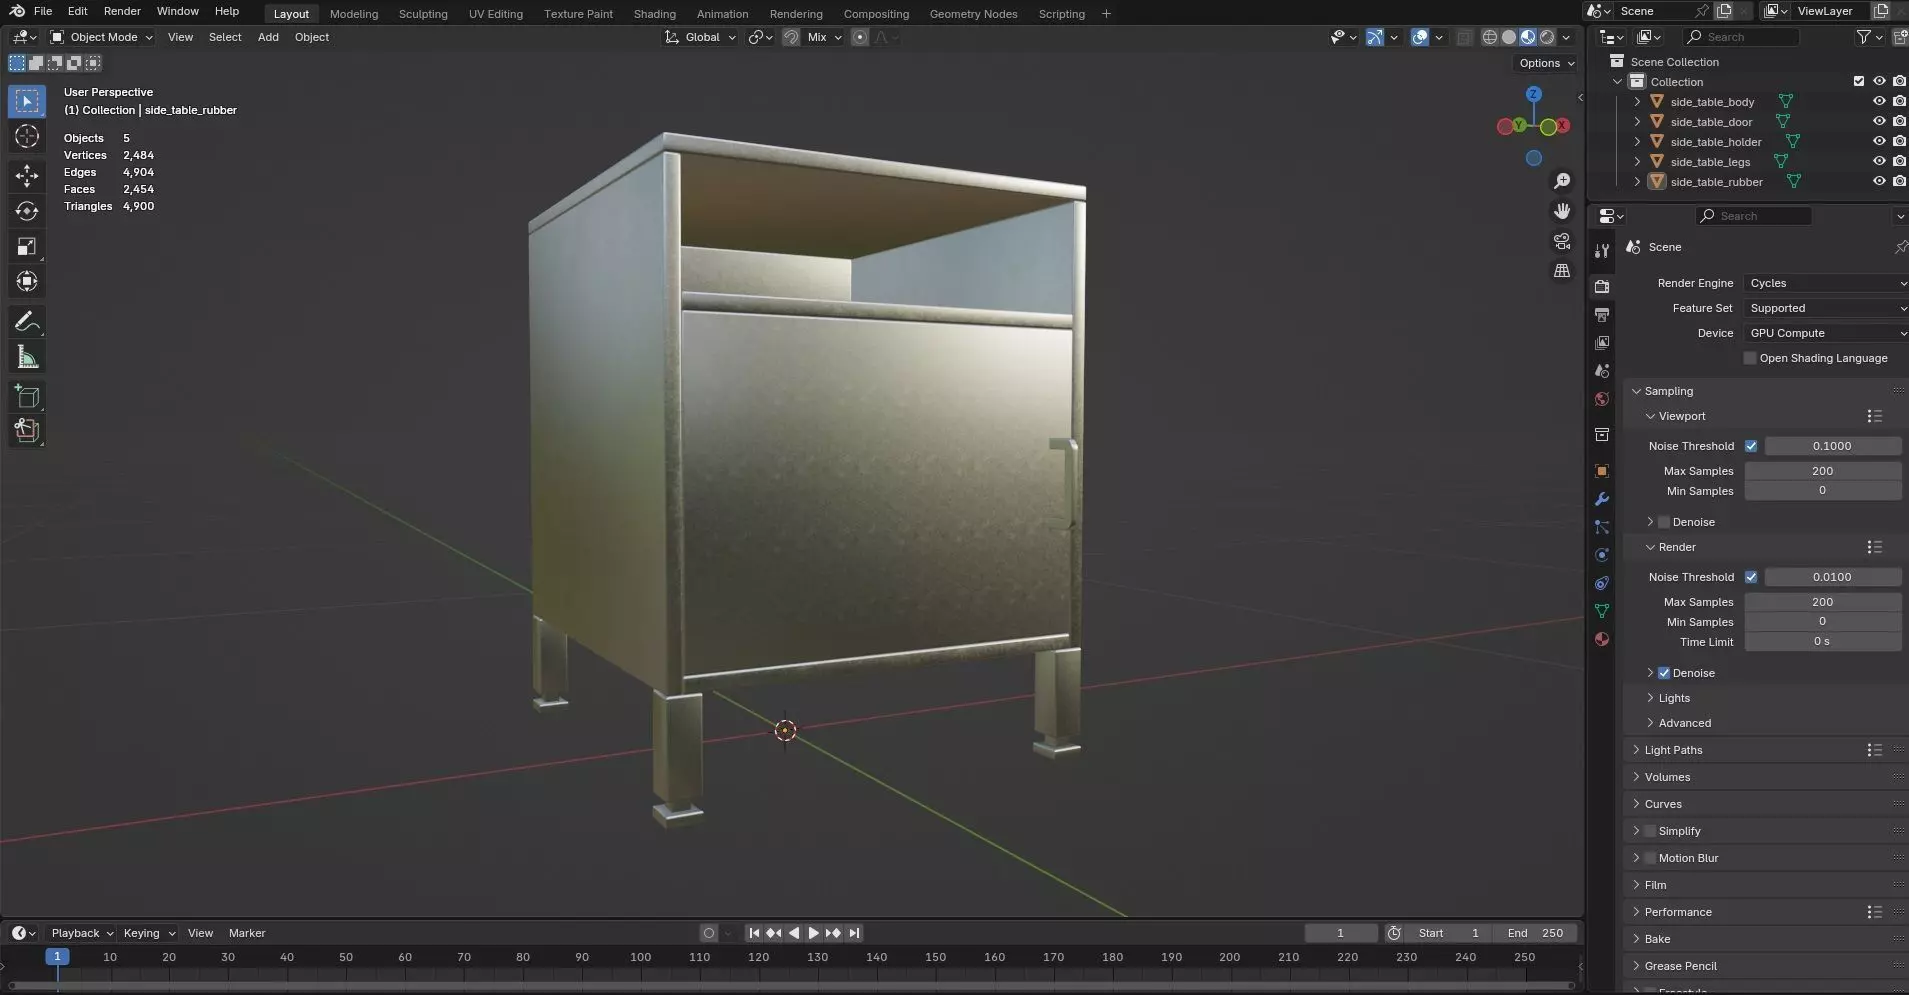The image size is (1909, 995).
Task: Switch to the Shading workspace tab
Action: (654, 14)
